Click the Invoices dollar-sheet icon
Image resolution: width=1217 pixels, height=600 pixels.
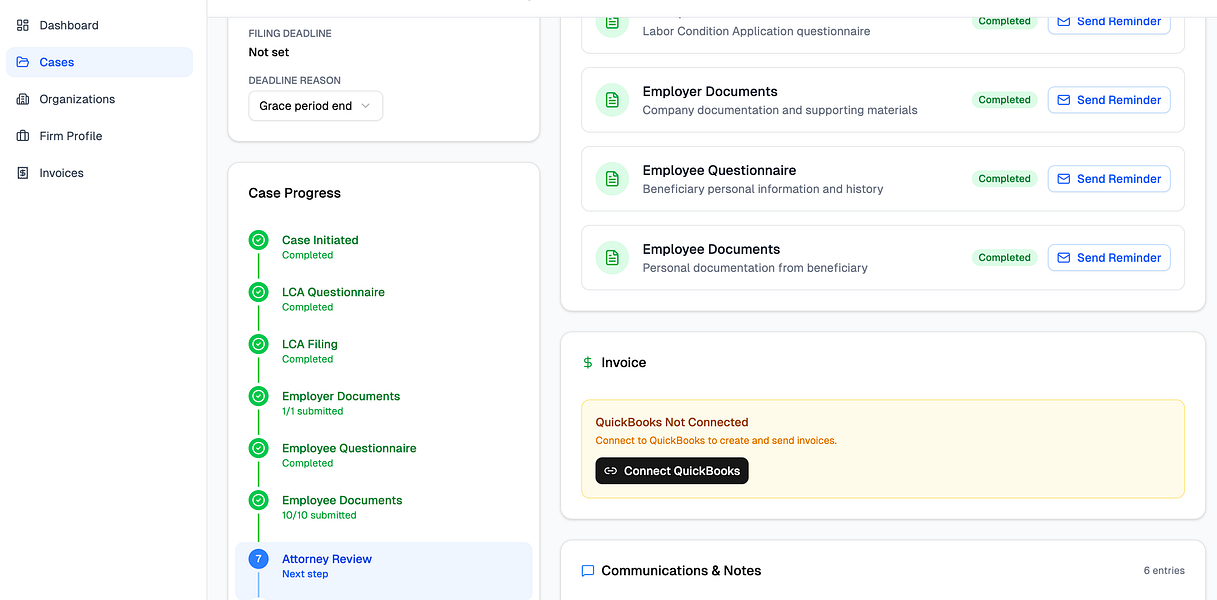click(23, 173)
